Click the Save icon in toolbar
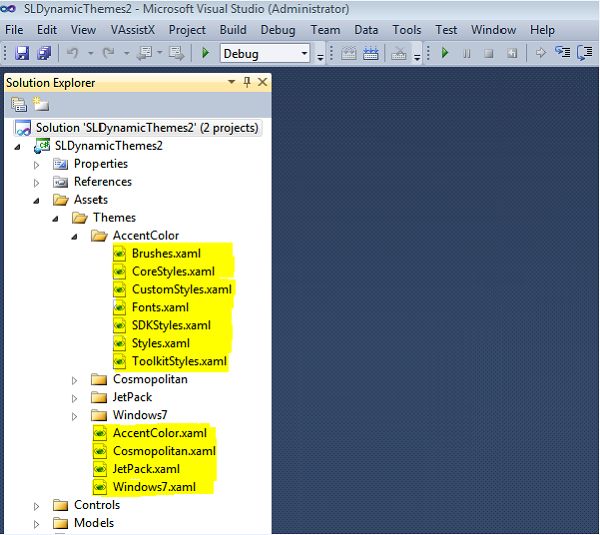The image size is (600, 535). tap(22, 53)
